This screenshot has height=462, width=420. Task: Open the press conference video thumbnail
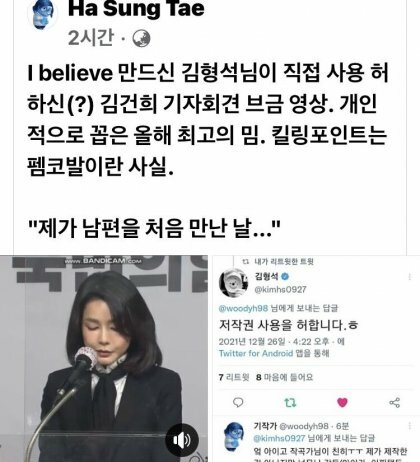coord(104,359)
